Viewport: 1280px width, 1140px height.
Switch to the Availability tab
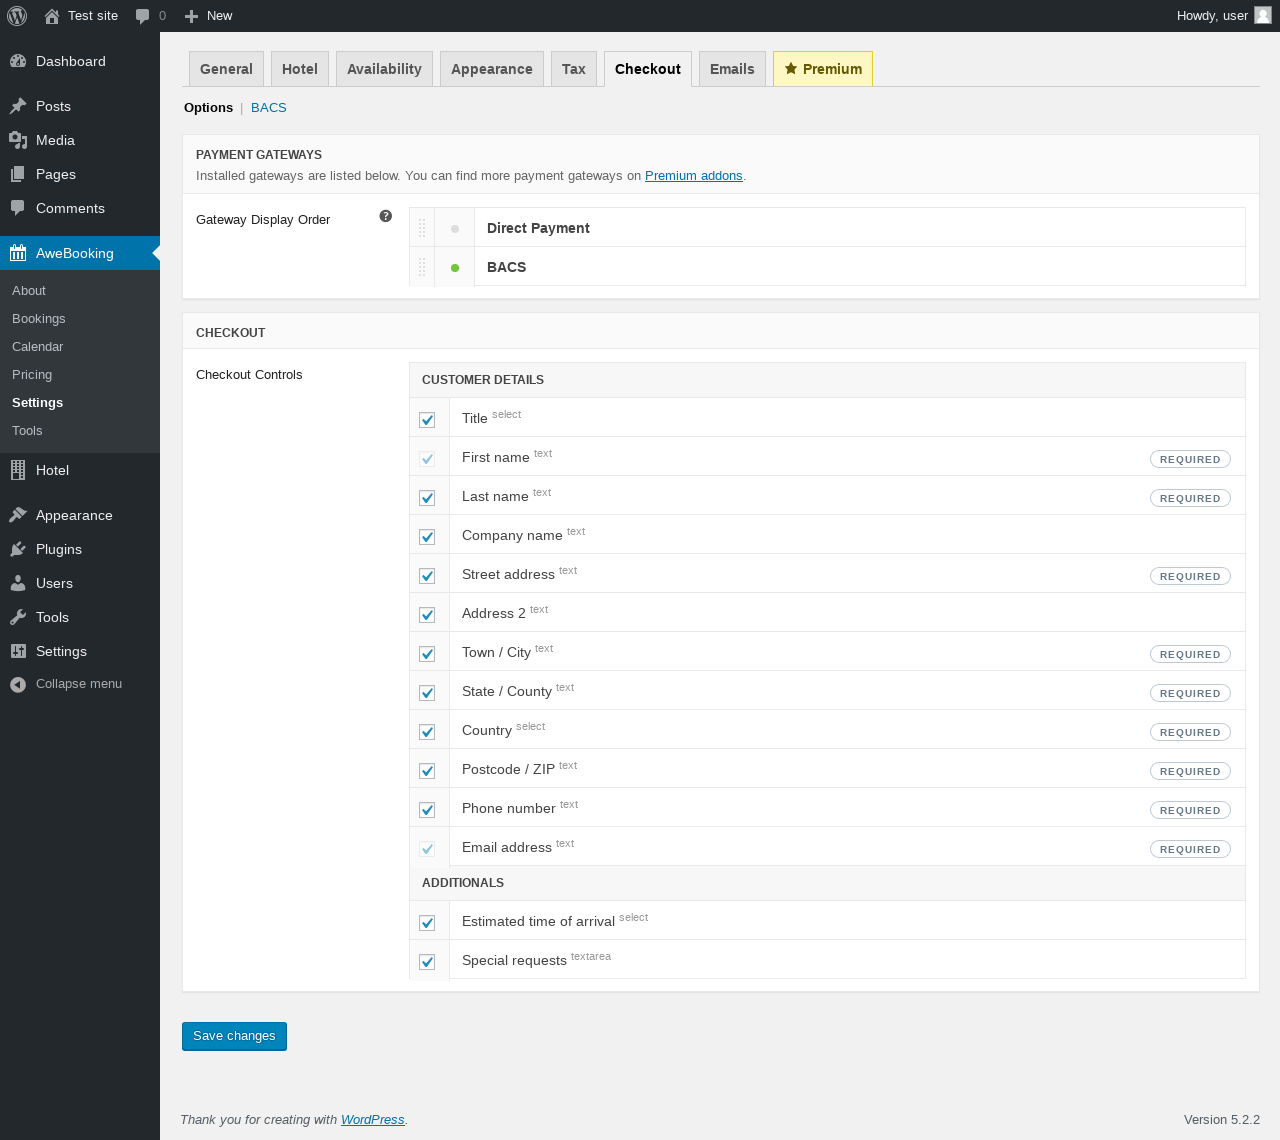[x=384, y=69]
